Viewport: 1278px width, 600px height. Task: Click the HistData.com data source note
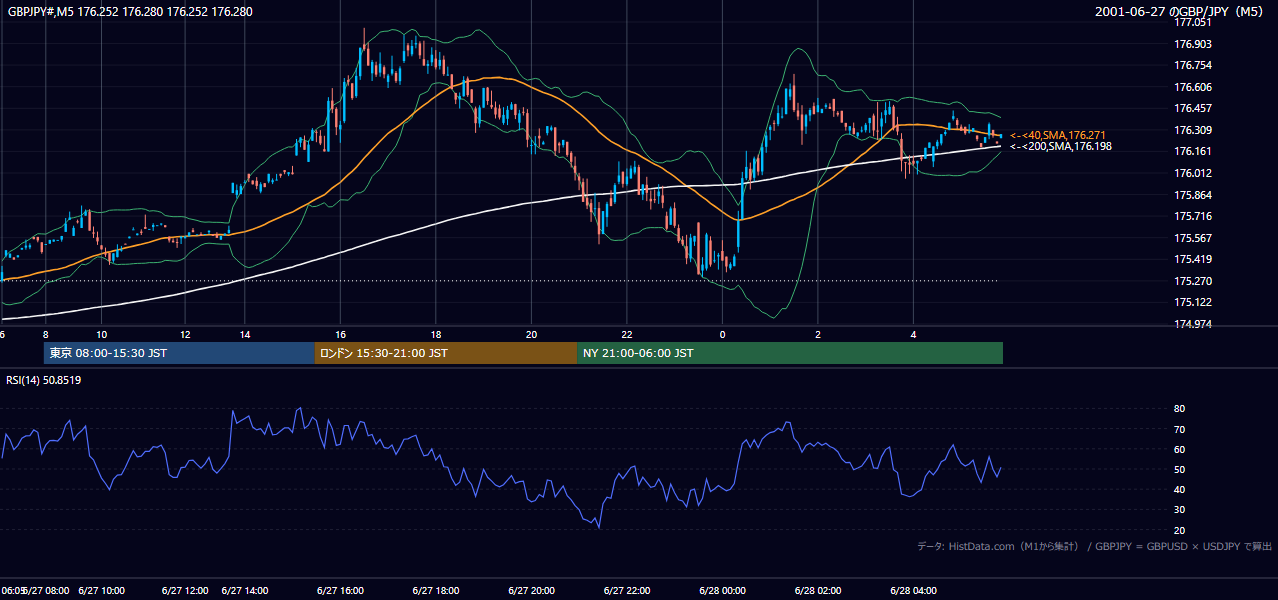coord(1094,546)
